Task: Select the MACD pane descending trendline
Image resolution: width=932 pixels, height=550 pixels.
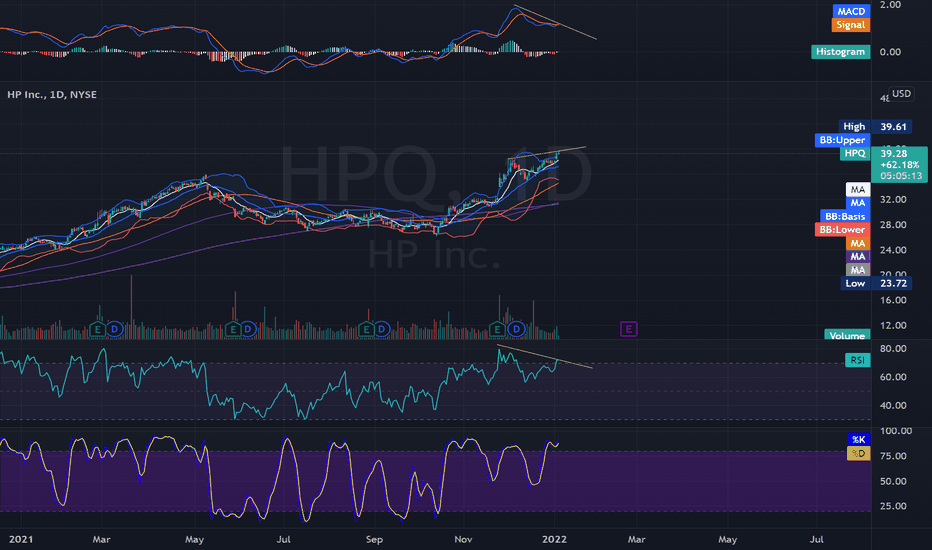Action: click(x=555, y=23)
